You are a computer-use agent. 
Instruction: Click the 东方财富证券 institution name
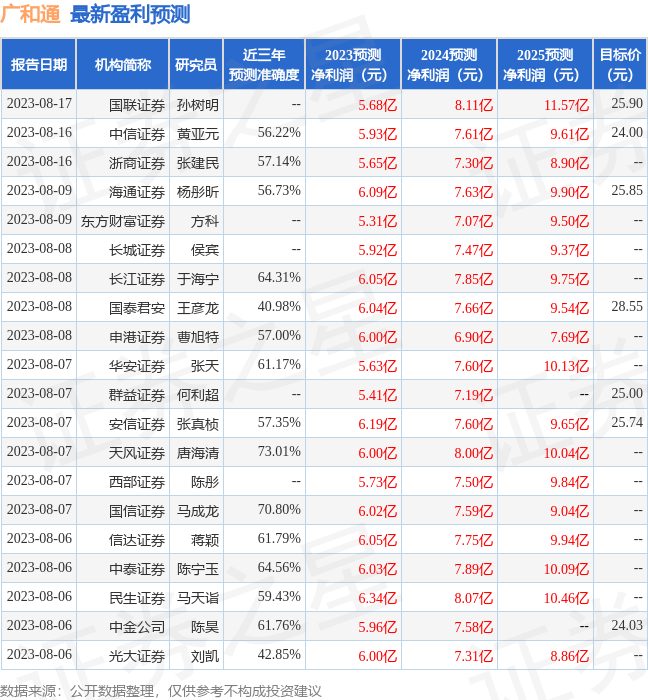[123, 220]
